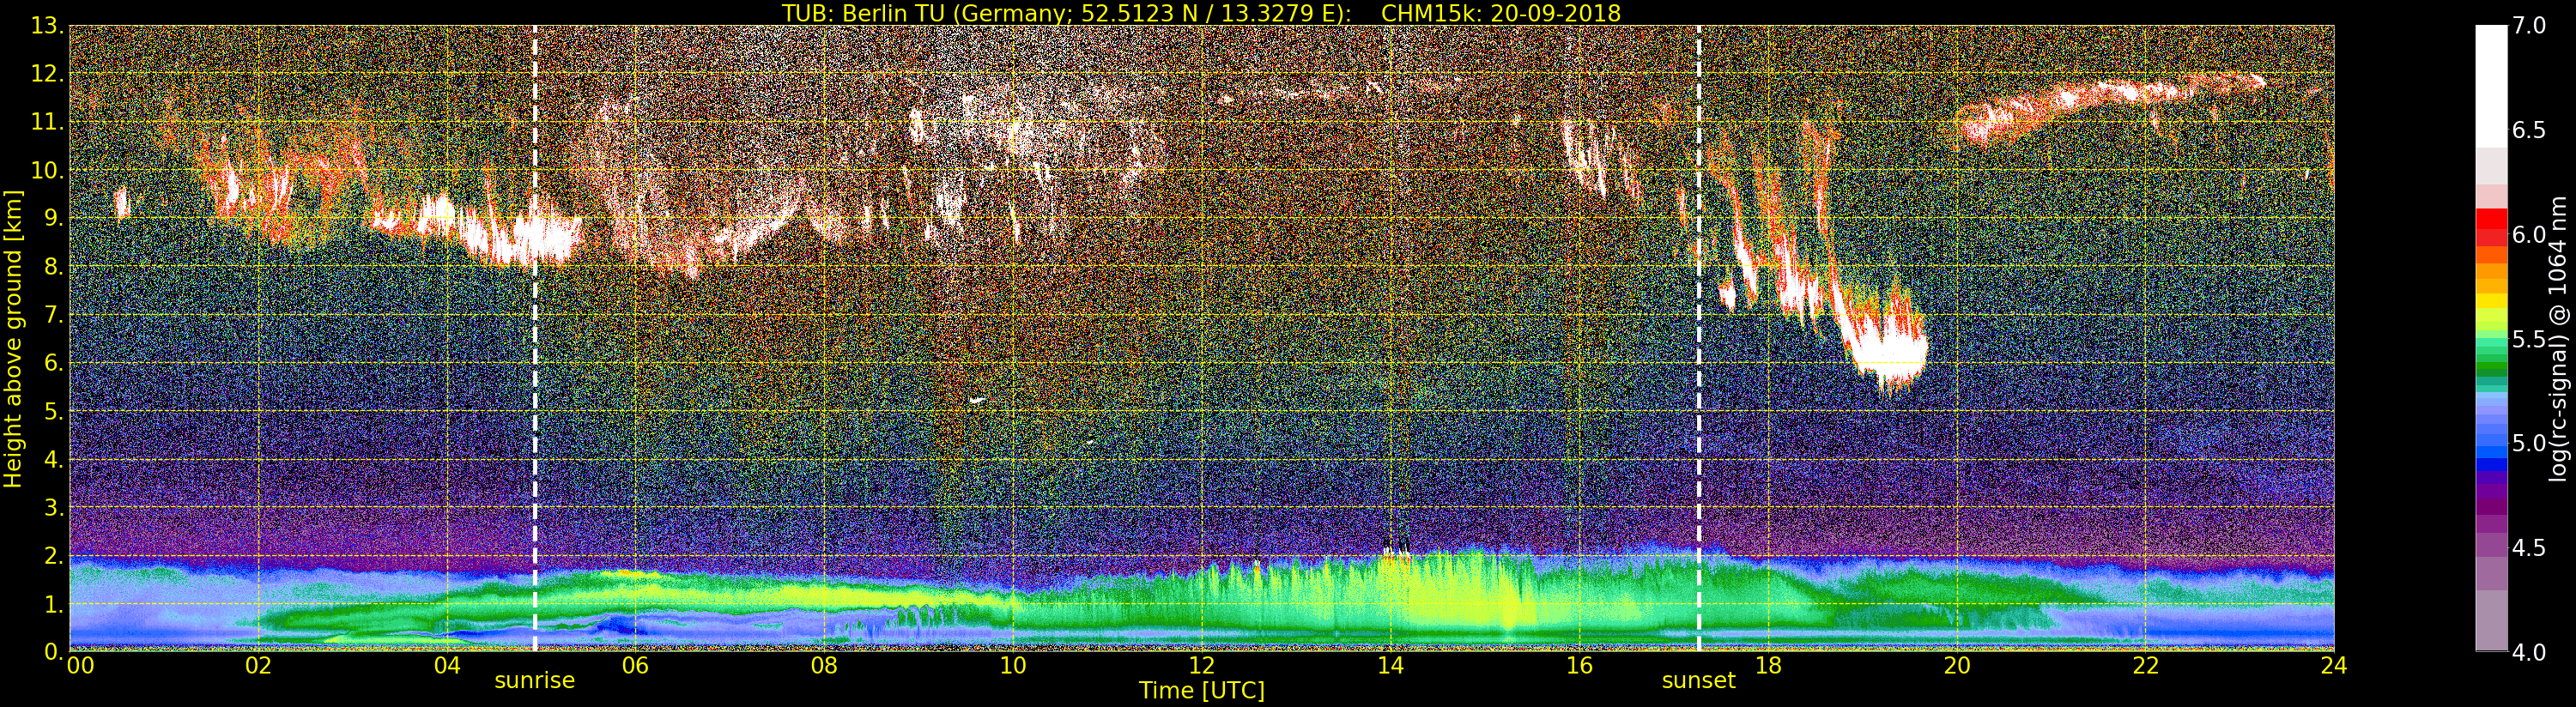2576x707 pixels.
Task: Click the "0." height axis tick label
Action: click(x=52, y=651)
